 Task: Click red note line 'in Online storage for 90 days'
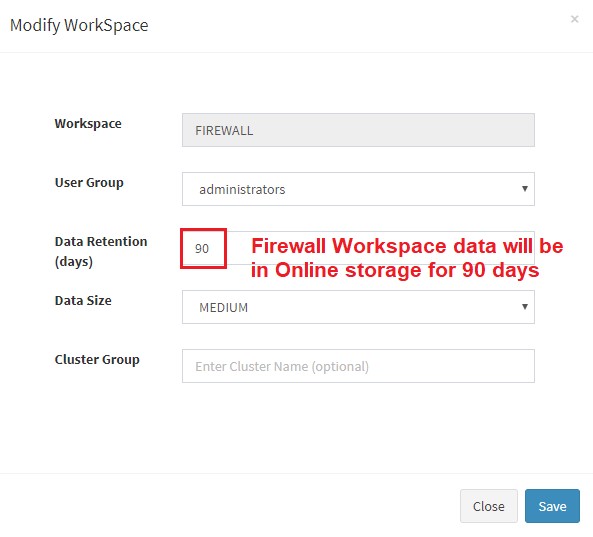395,270
